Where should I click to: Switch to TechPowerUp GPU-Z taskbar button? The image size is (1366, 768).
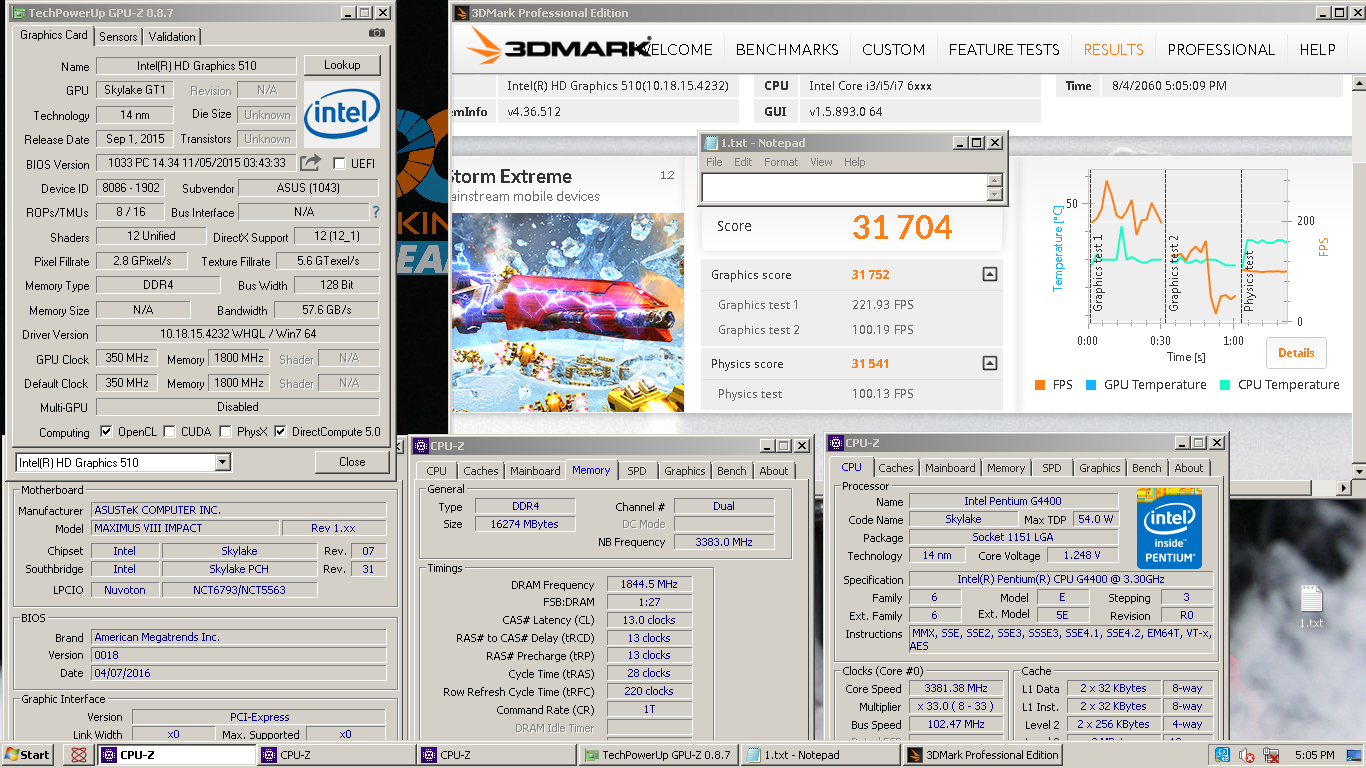658,755
